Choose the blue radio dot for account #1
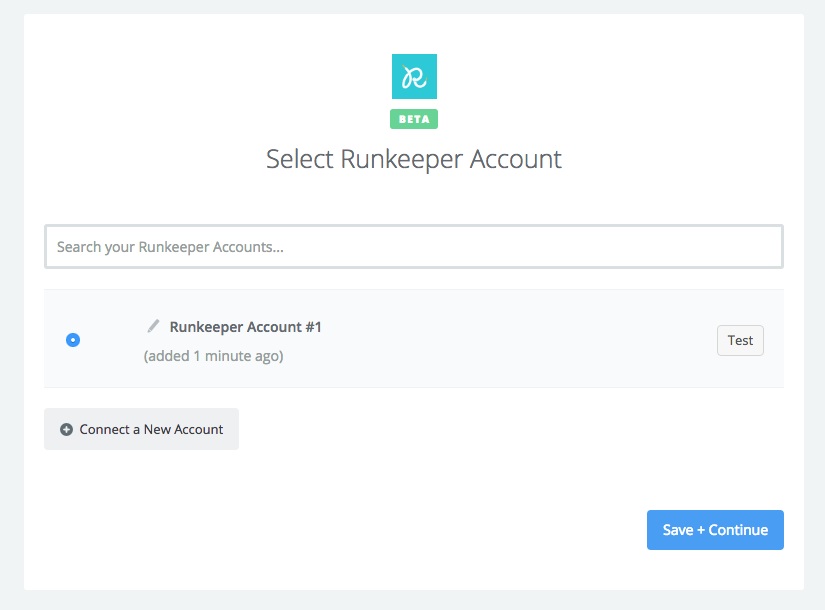The image size is (825, 610). 73,340
